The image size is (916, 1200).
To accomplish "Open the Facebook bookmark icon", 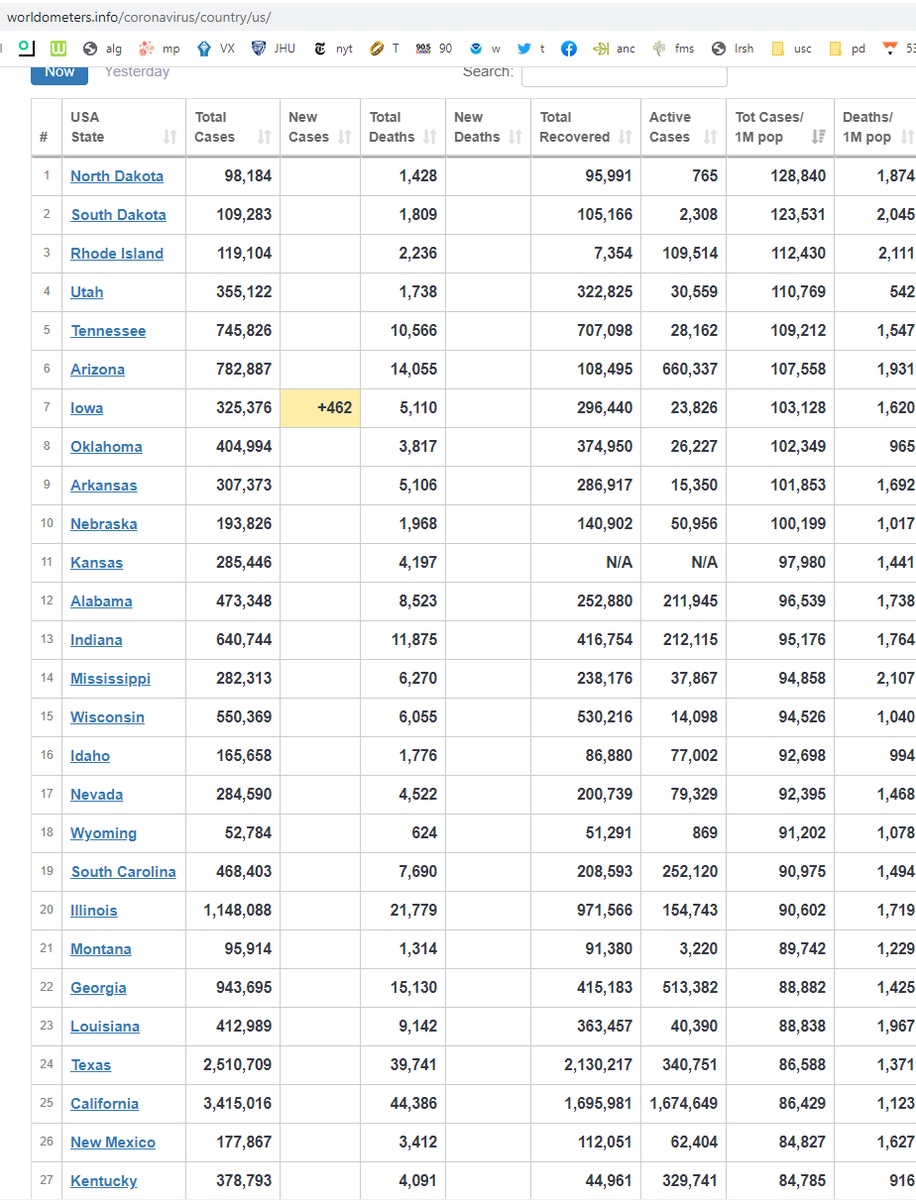I will click(x=569, y=48).
